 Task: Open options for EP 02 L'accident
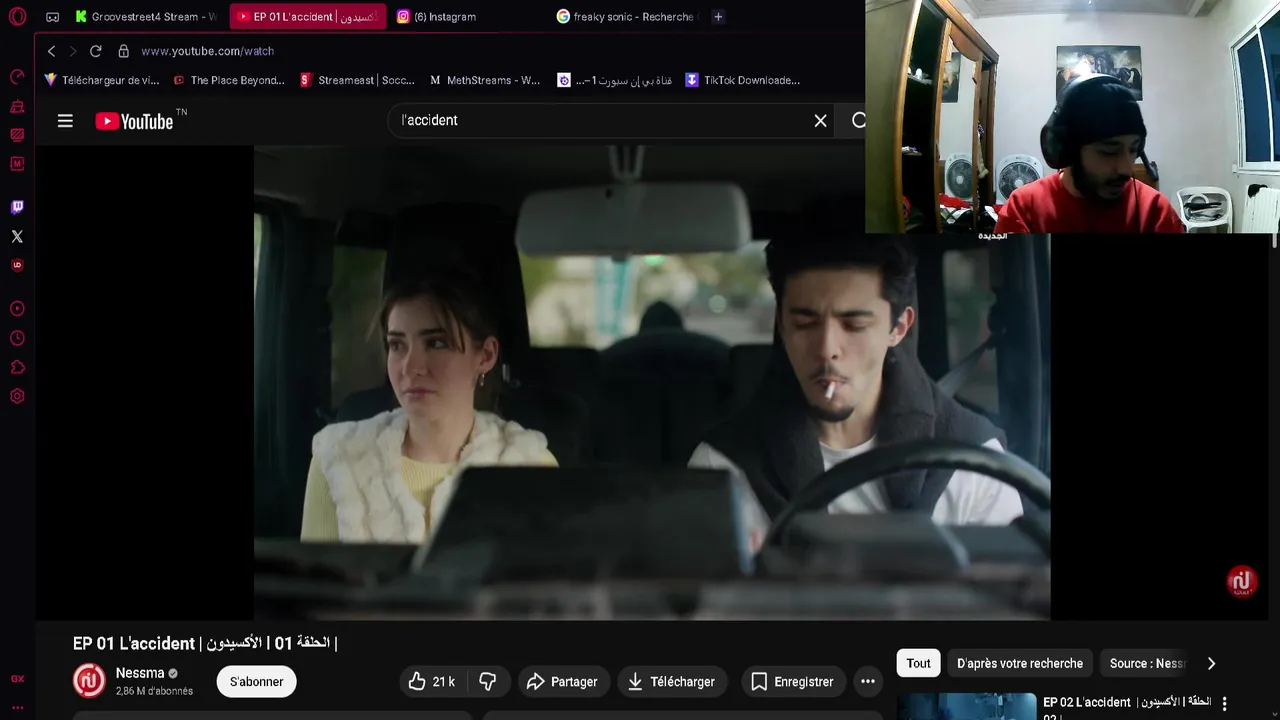(1224, 704)
